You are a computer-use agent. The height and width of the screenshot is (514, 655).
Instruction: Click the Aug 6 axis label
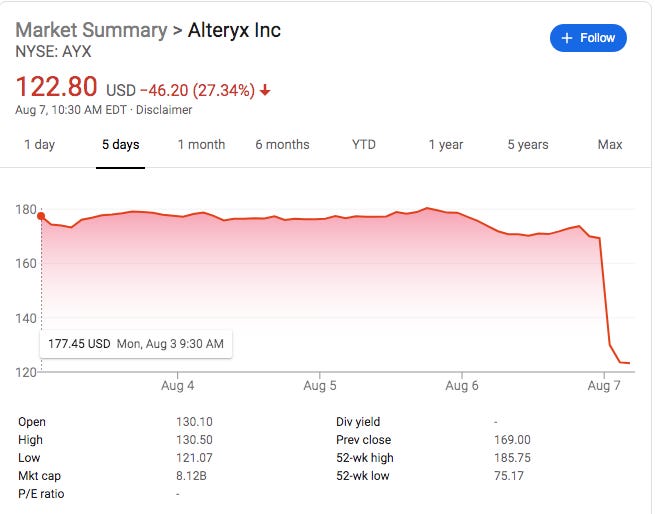pyautogui.click(x=462, y=385)
